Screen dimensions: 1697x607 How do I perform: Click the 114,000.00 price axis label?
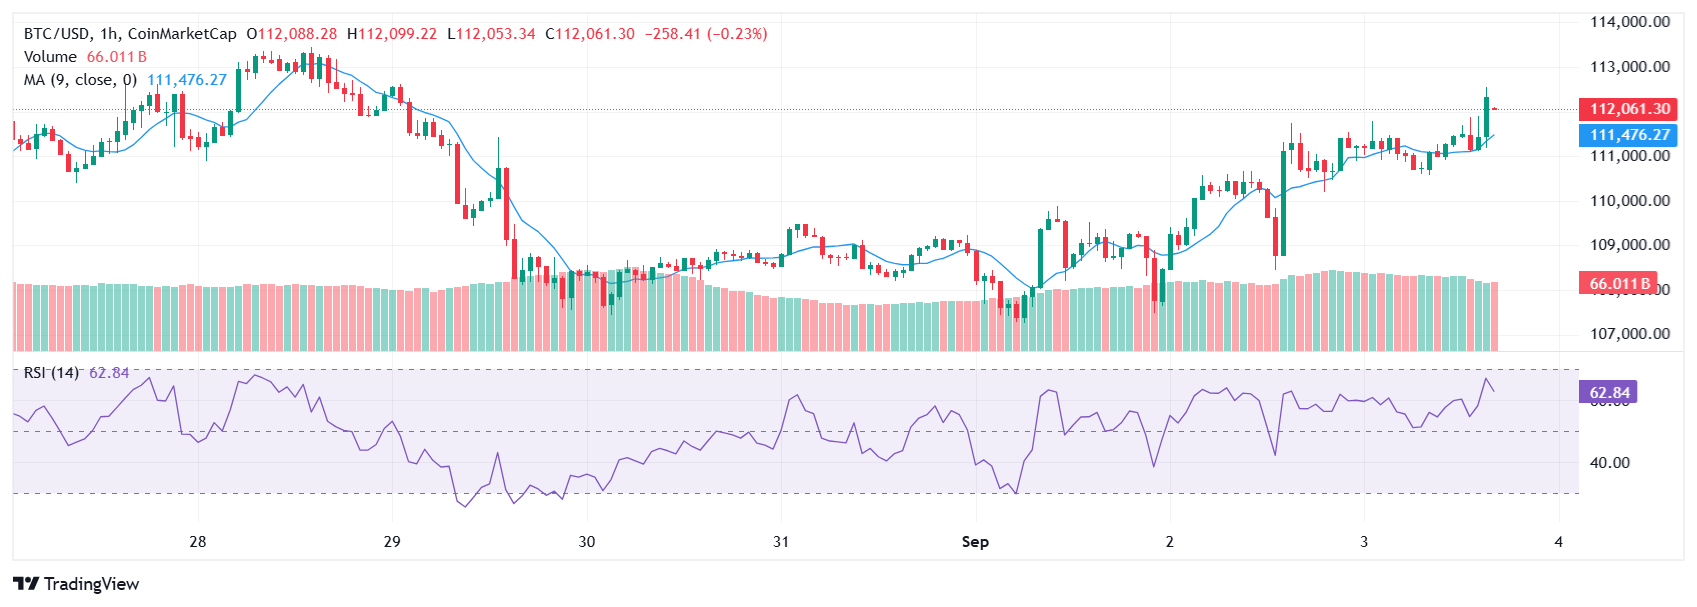[x=1630, y=22]
